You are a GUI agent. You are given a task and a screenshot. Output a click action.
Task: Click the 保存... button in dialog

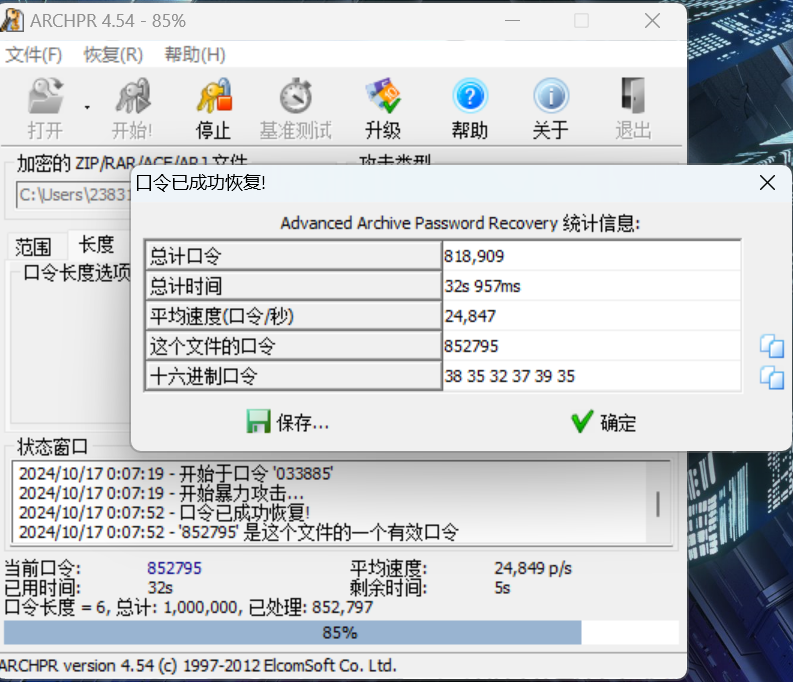[287, 422]
